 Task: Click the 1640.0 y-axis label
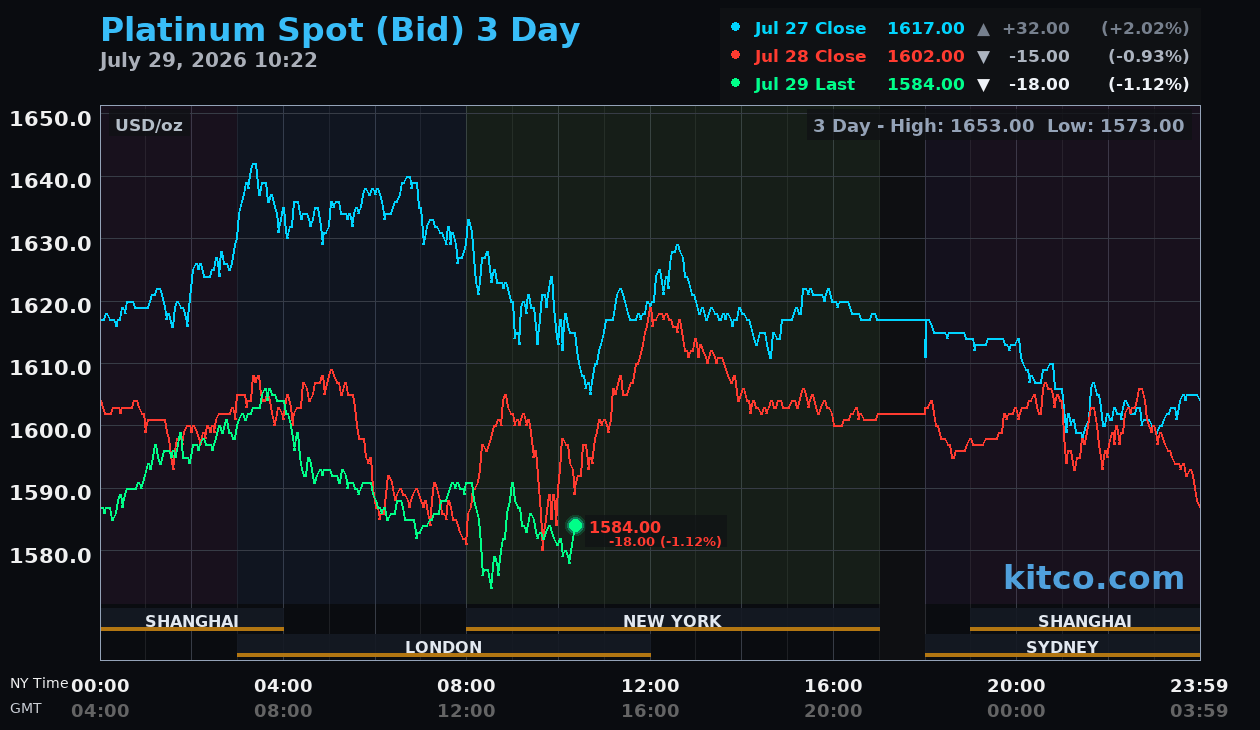tap(51, 181)
